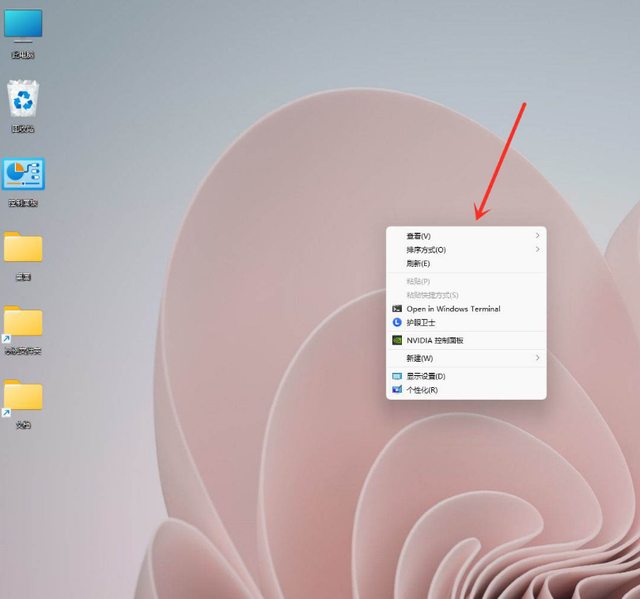The height and width of the screenshot is (599, 640).
Task: Expand the 新建(W) submenu chevron
Action: coord(537,358)
